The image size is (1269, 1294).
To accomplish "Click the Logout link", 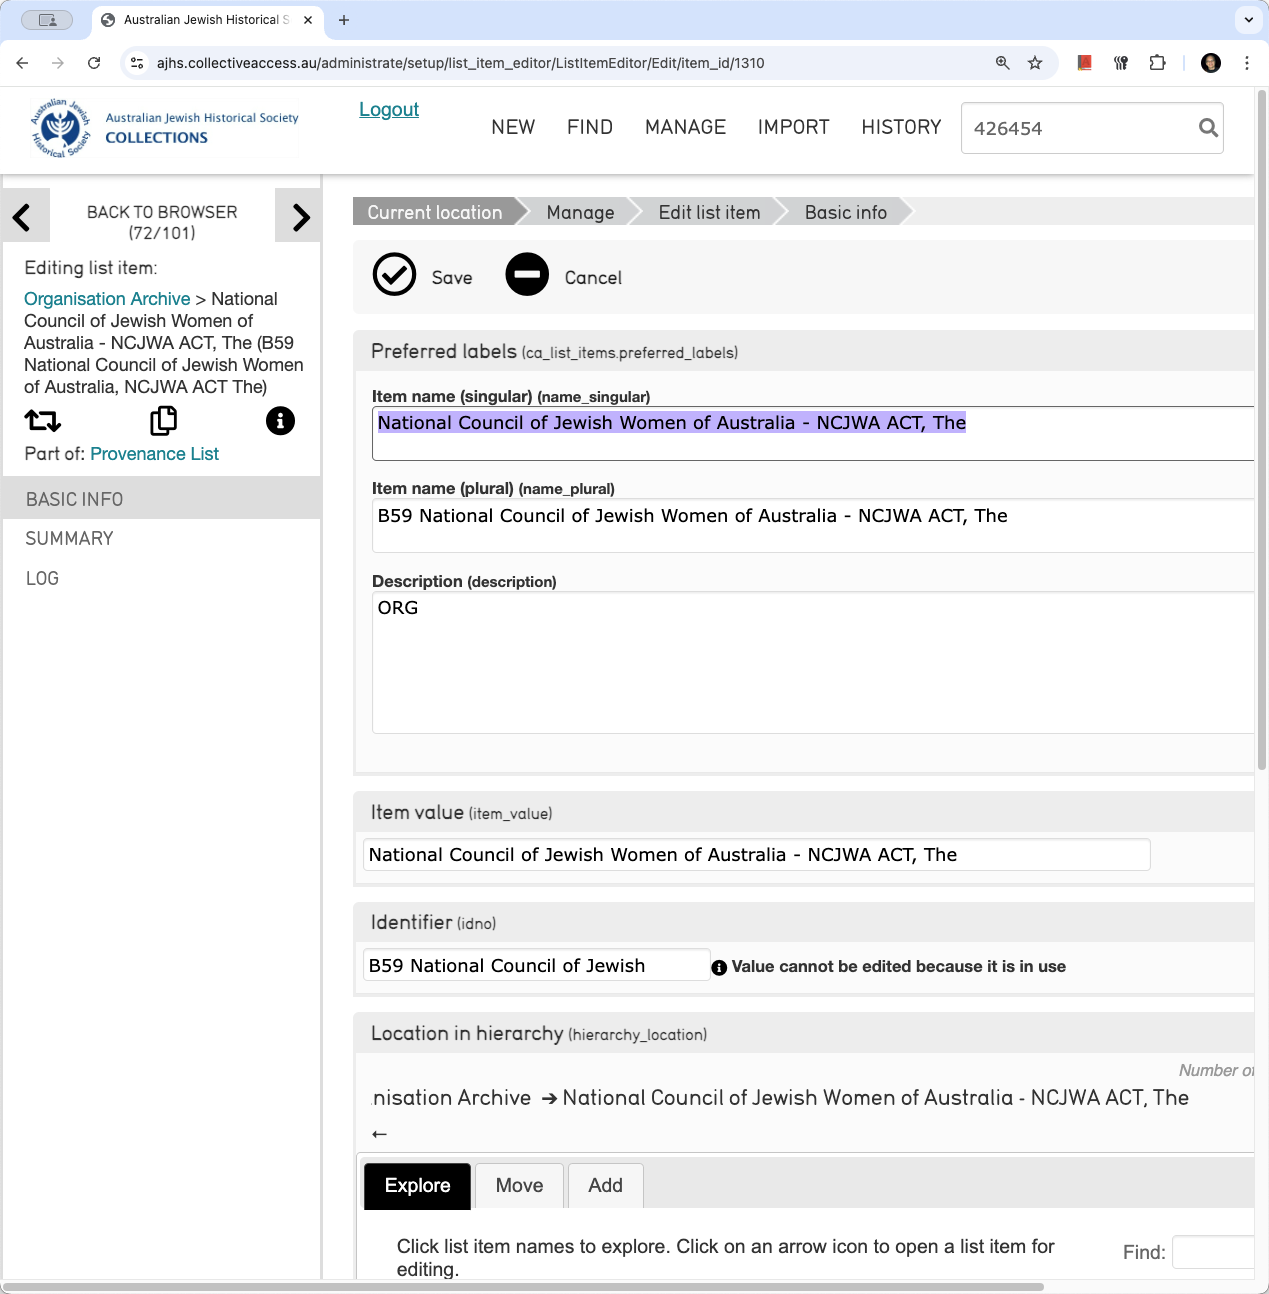I will tap(389, 110).
